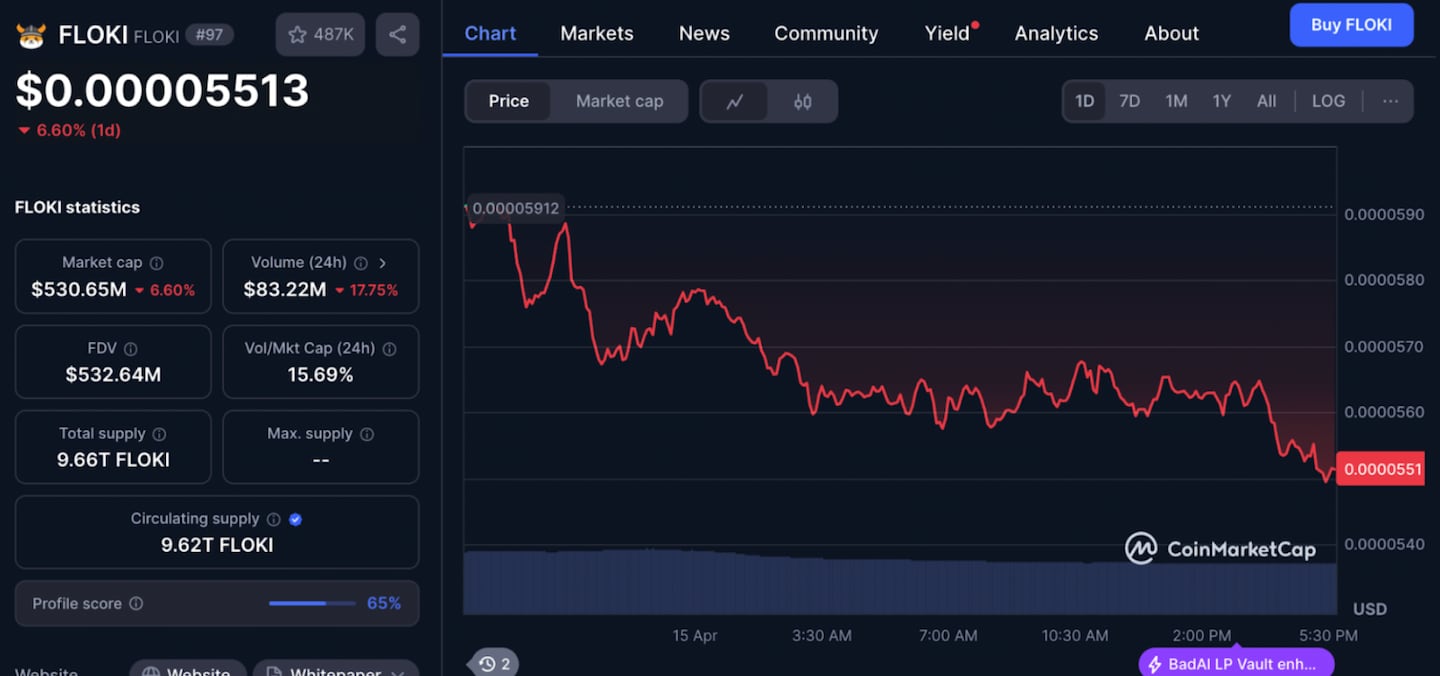The height and width of the screenshot is (676, 1440).
Task: Click the 0.00005912 open price label
Action: 514,209
